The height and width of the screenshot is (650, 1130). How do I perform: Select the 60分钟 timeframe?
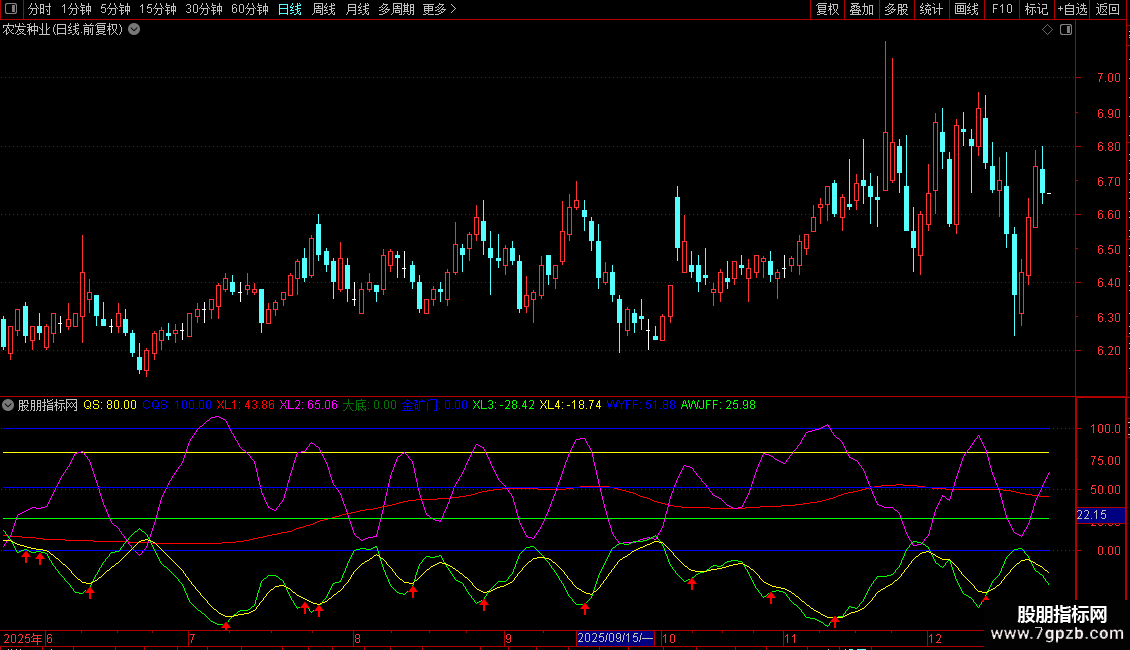[x=249, y=9]
